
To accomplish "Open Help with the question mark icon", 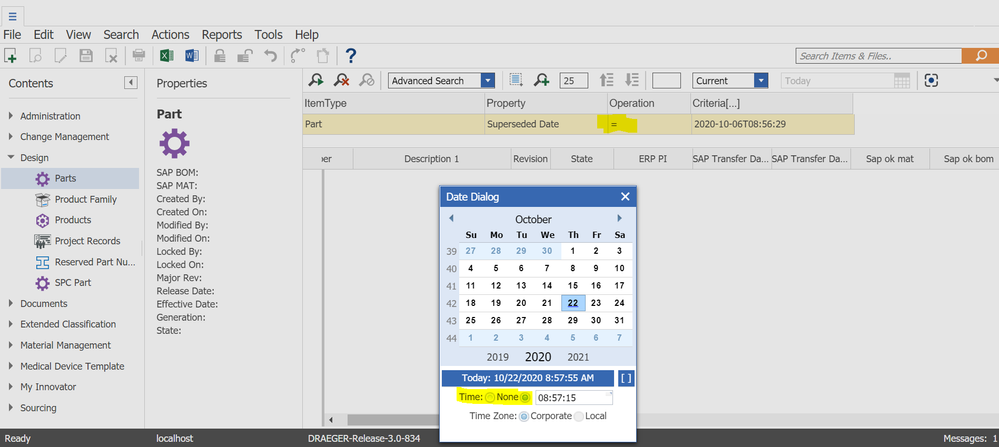I will pos(351,56).
